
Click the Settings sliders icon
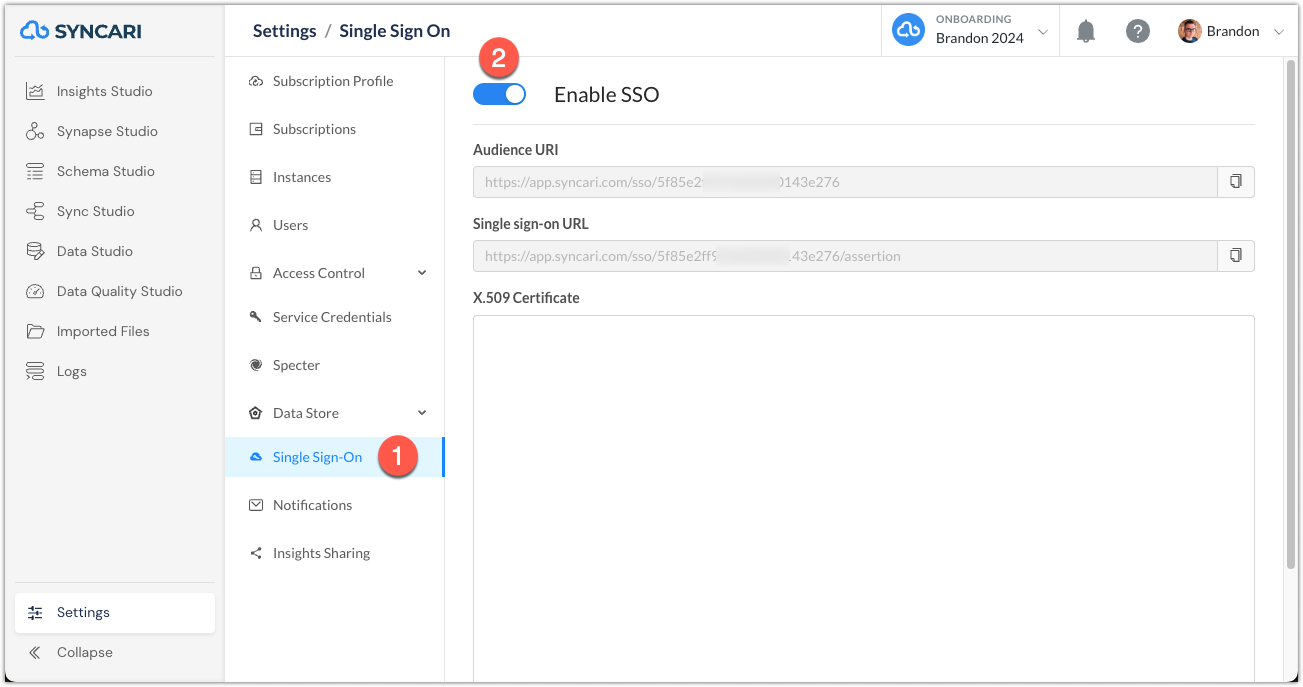(x=35, y=612)
